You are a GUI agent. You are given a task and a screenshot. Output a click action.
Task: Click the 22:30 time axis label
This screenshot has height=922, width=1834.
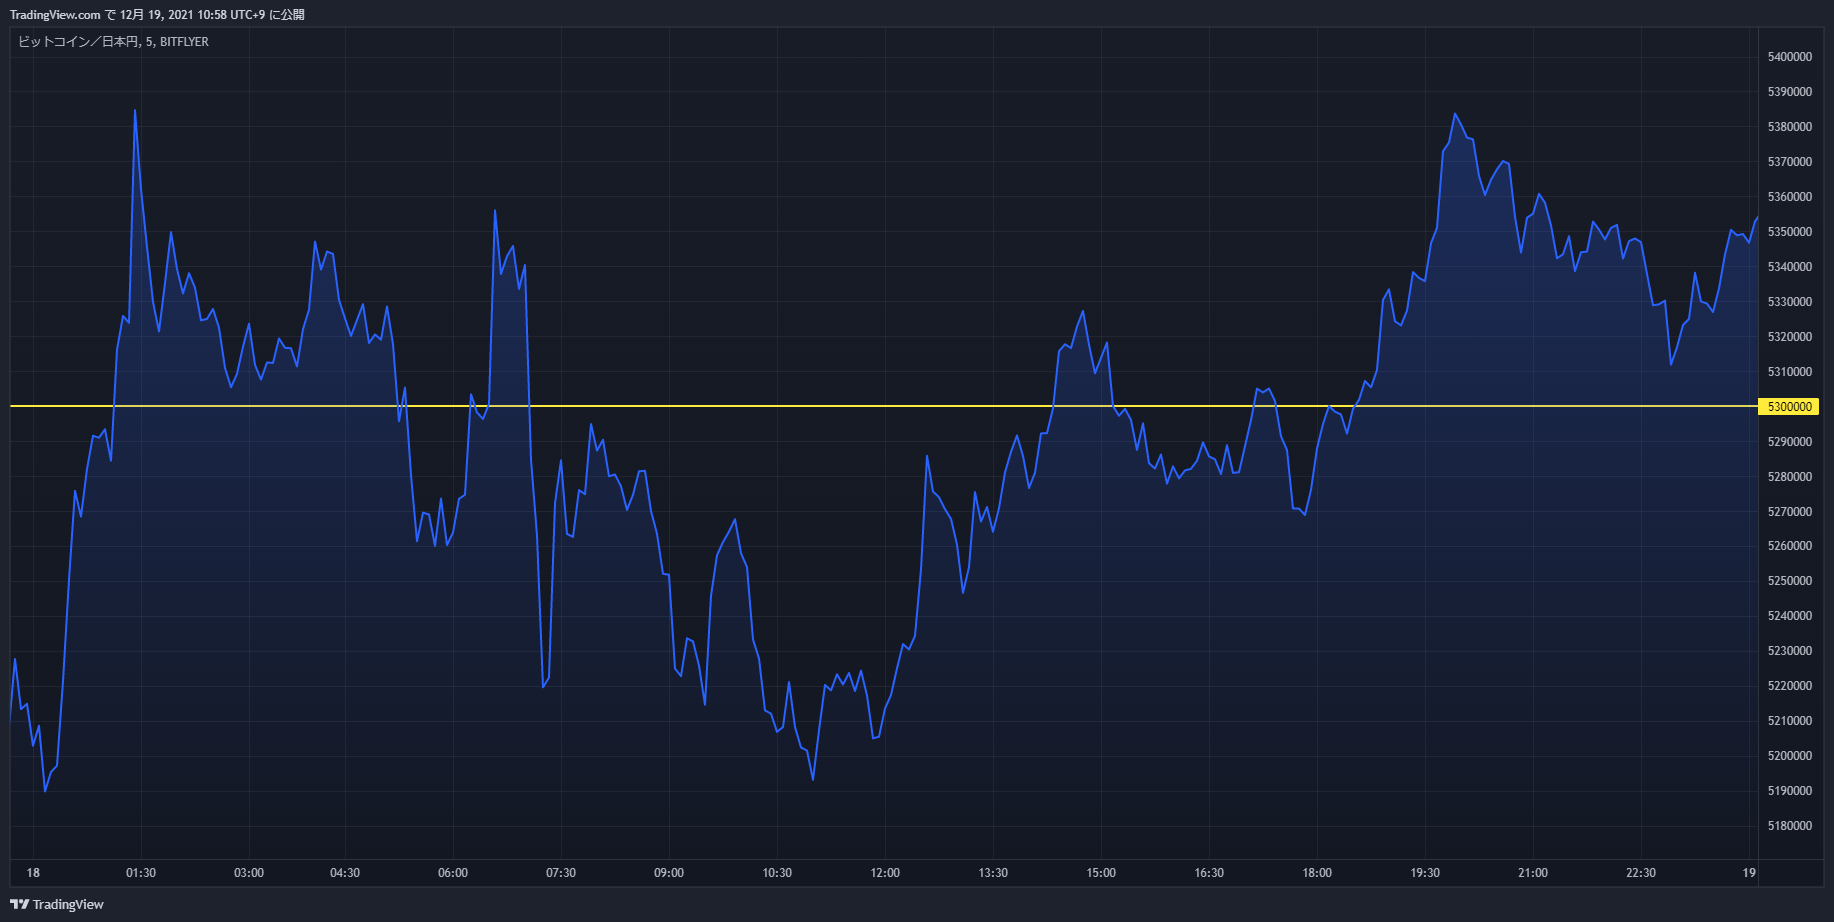coord(1641,873)
